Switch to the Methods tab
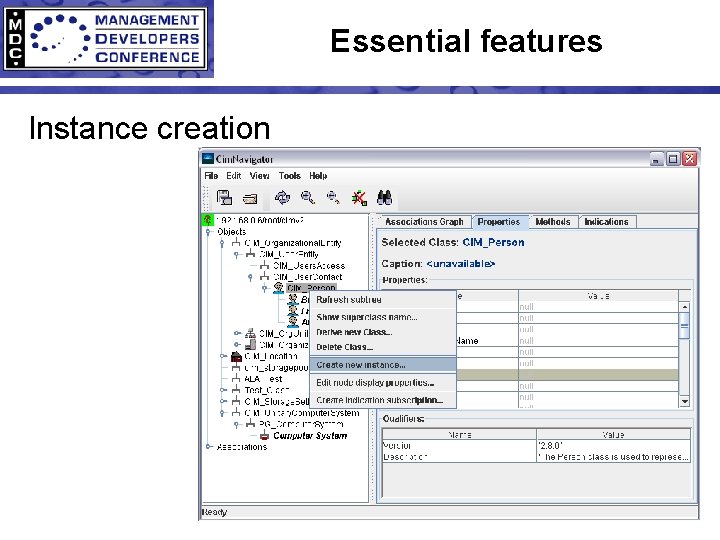 [553, 222]
